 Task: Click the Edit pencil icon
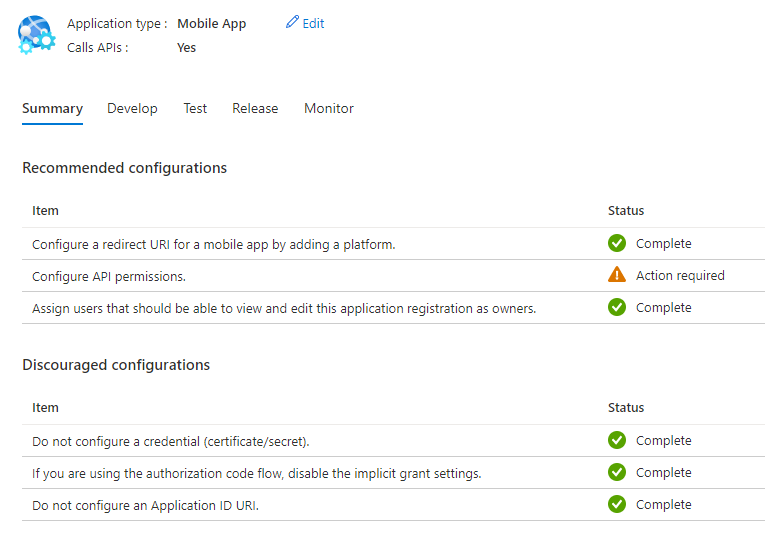pyautogui.click(x=292, y=22)
